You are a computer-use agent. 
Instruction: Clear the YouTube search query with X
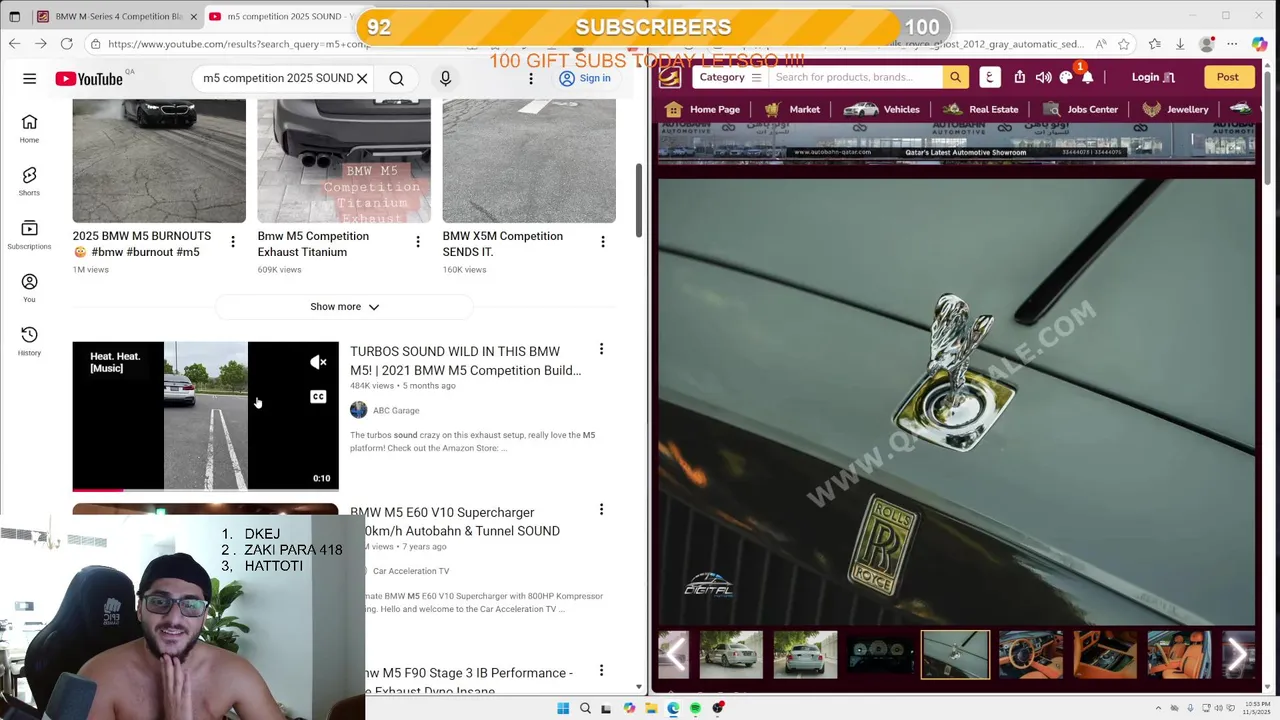coord(362,78)
